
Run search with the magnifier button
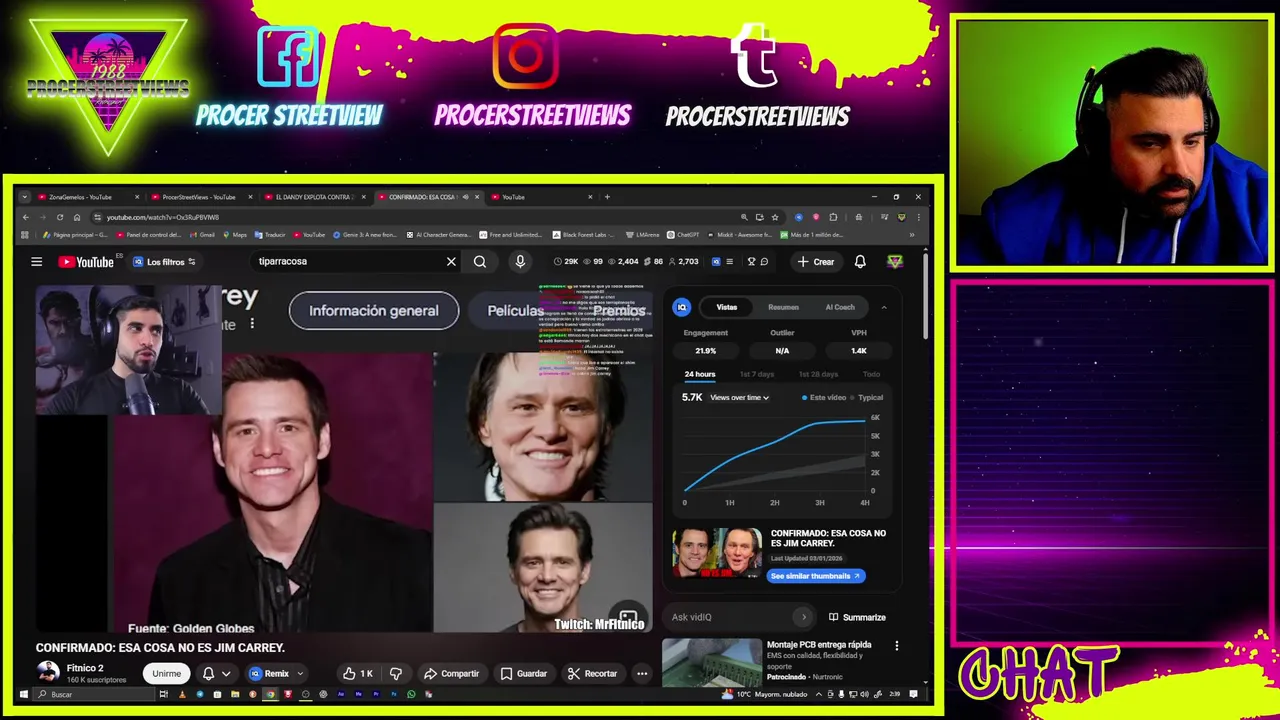point(480,262)
